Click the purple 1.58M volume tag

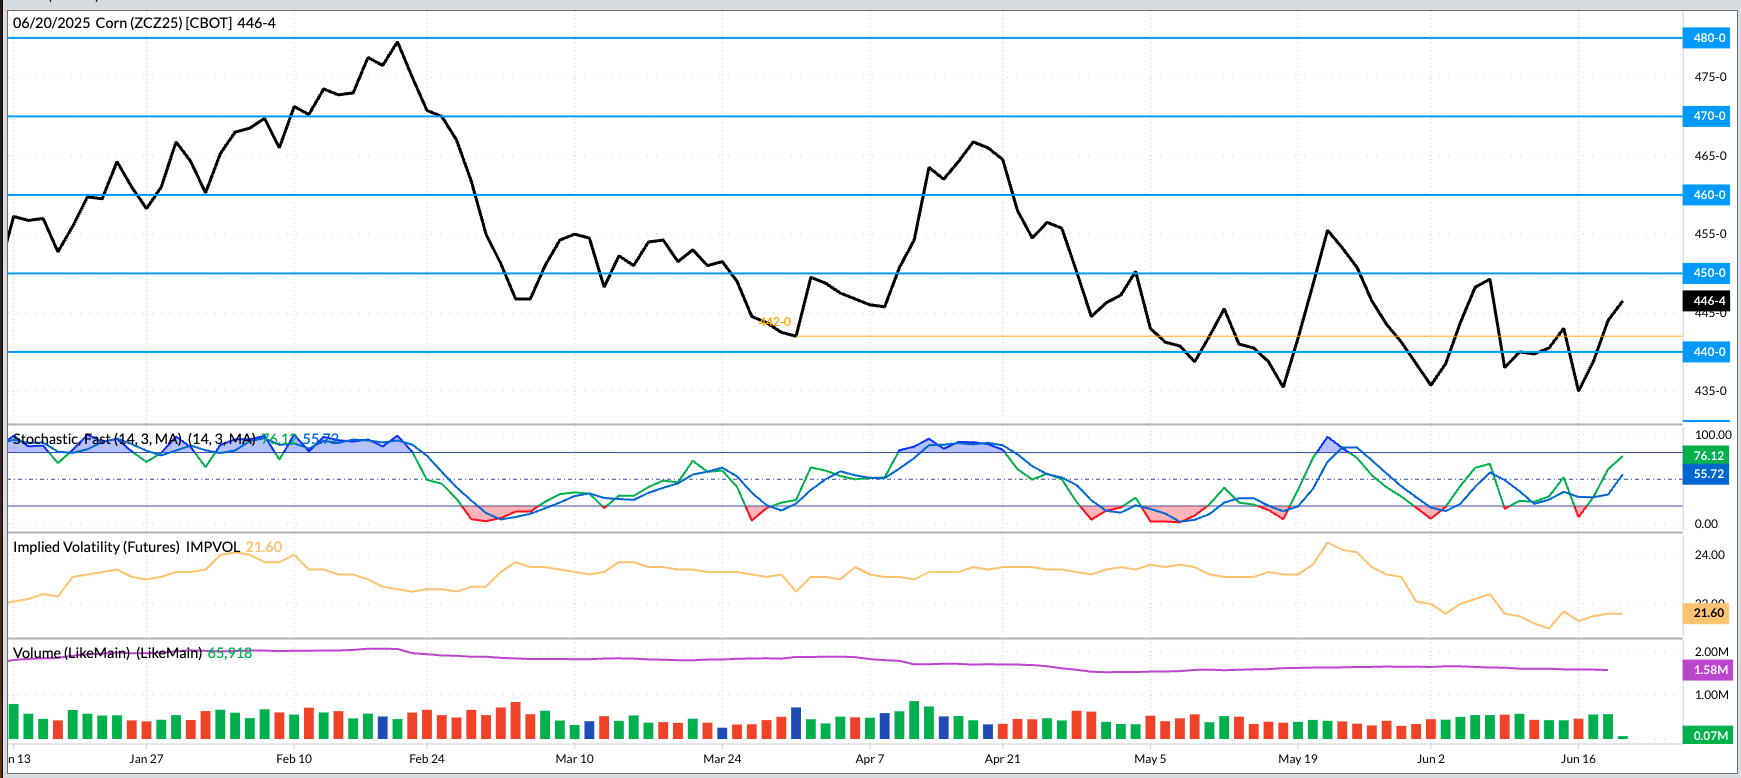coord(1710,670)
